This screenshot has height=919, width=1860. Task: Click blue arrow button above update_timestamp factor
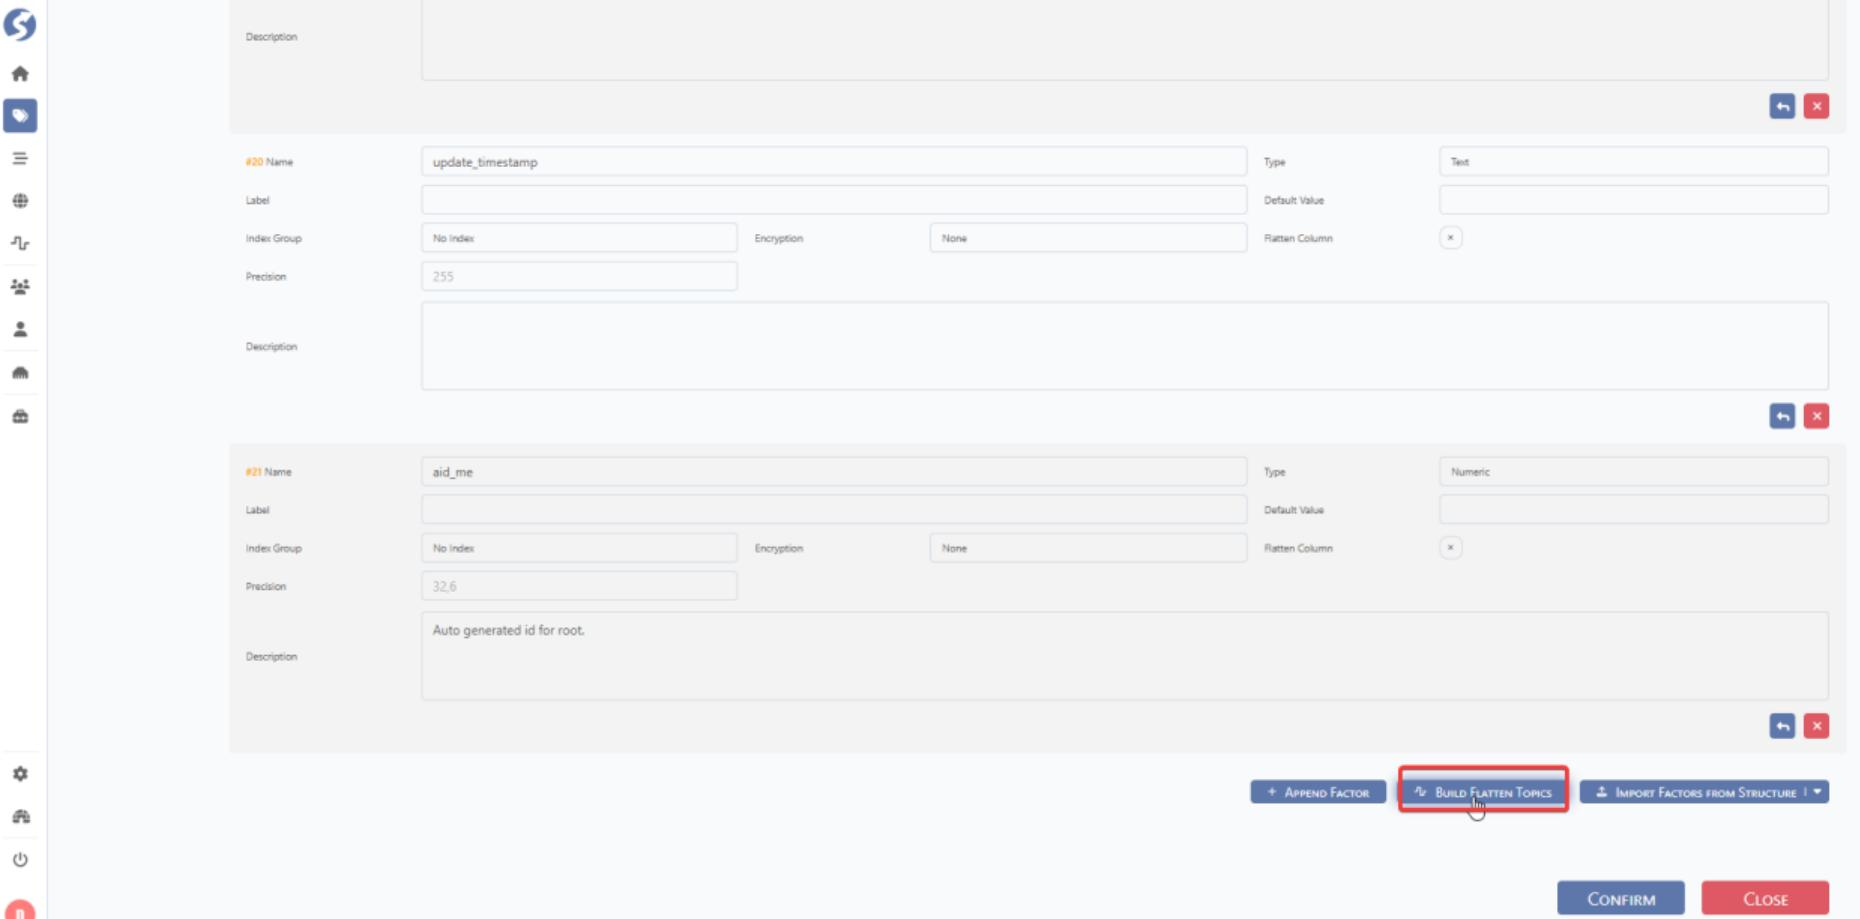(x=1782, y=106)
